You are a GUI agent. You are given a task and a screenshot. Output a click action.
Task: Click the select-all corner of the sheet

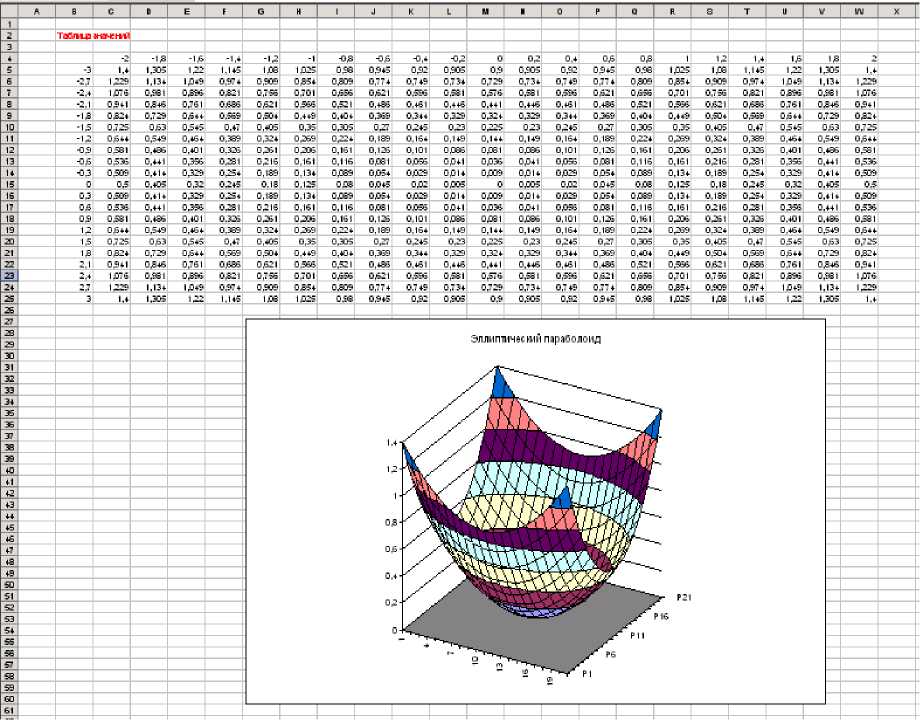pos(8,11)
